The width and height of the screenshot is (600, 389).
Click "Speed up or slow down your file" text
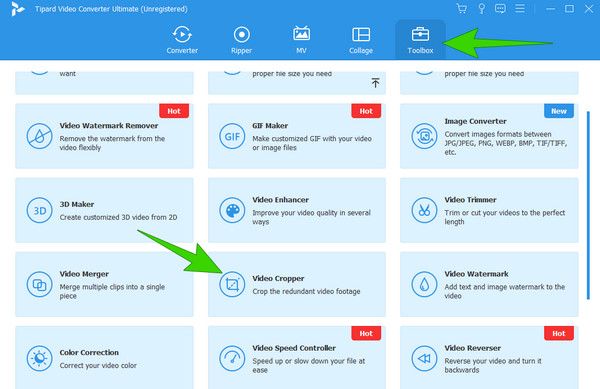pyautogui.click(x=308, y=365)
